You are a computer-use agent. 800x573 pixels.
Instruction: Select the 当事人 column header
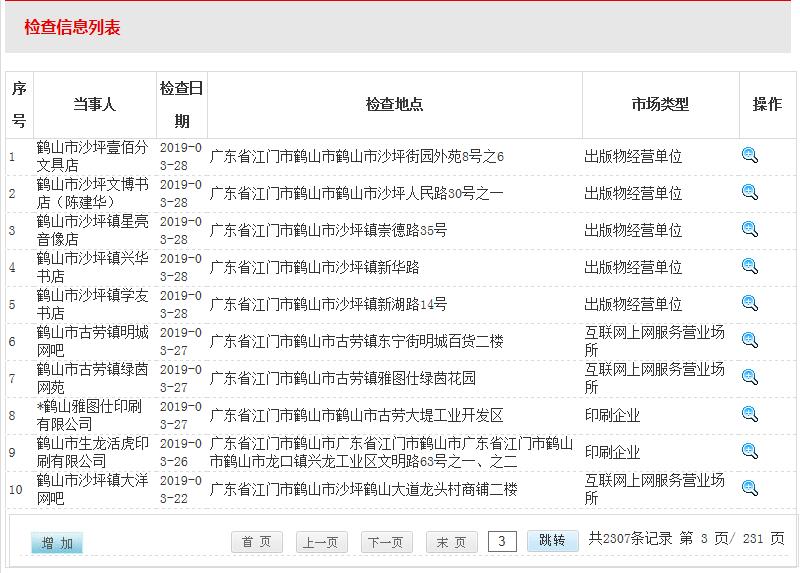(94, 104)
